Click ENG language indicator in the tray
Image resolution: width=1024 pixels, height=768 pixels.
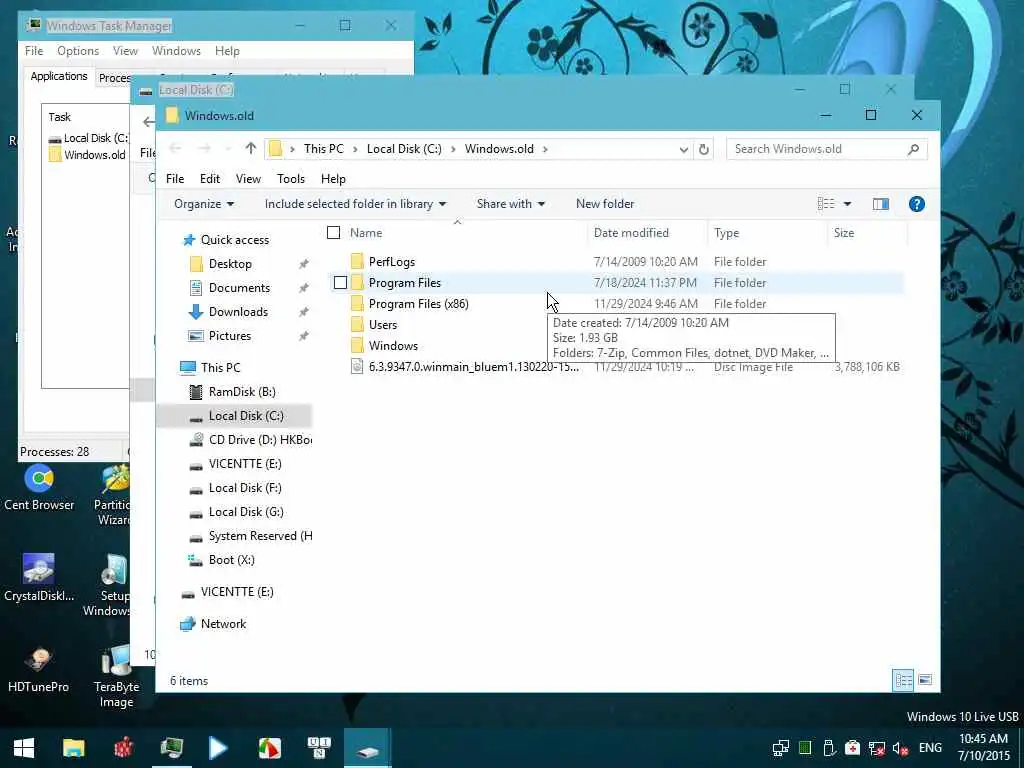click(x=930, y=748)
